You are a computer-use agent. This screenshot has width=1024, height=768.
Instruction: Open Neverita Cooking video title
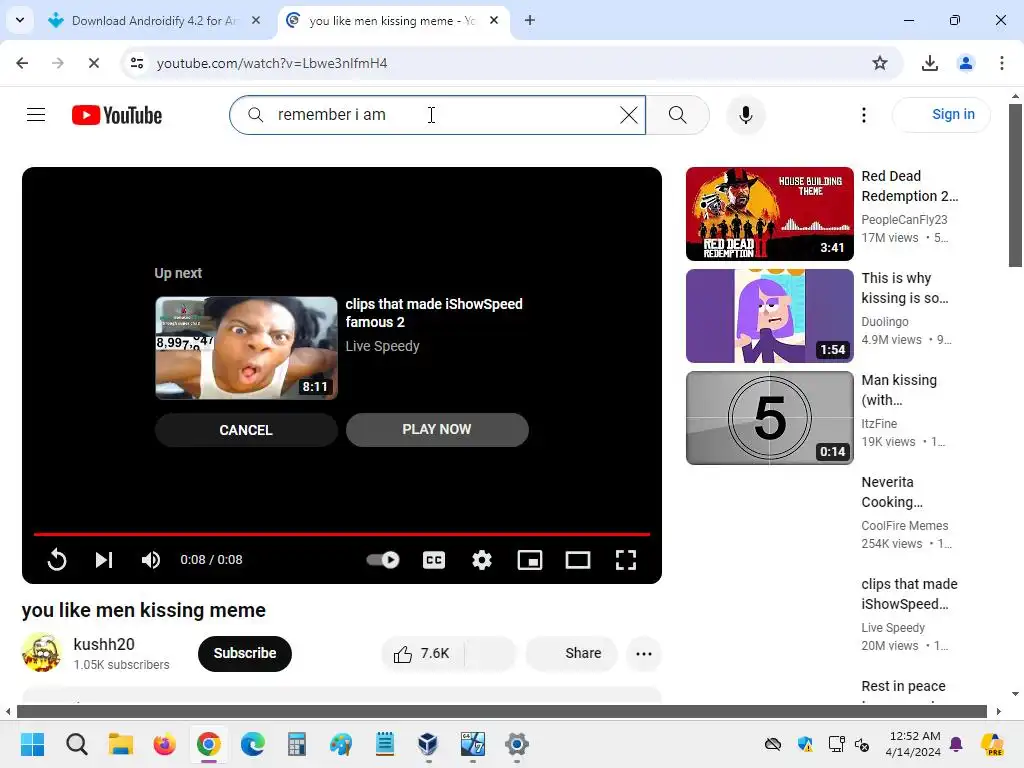892,492
